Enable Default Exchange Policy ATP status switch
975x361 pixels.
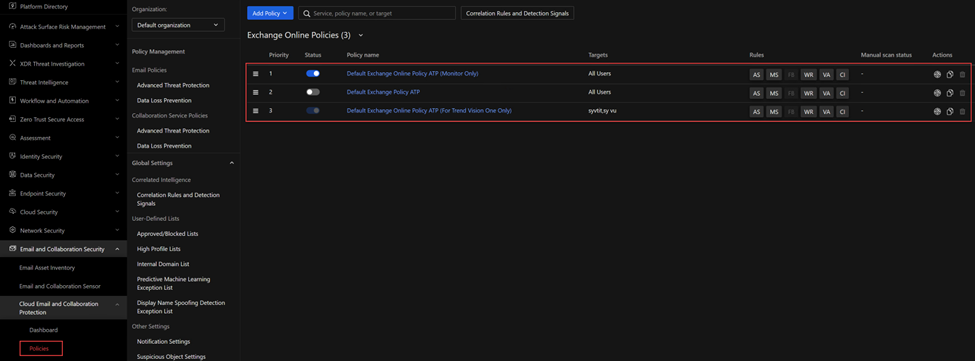[x=313, y=92]
